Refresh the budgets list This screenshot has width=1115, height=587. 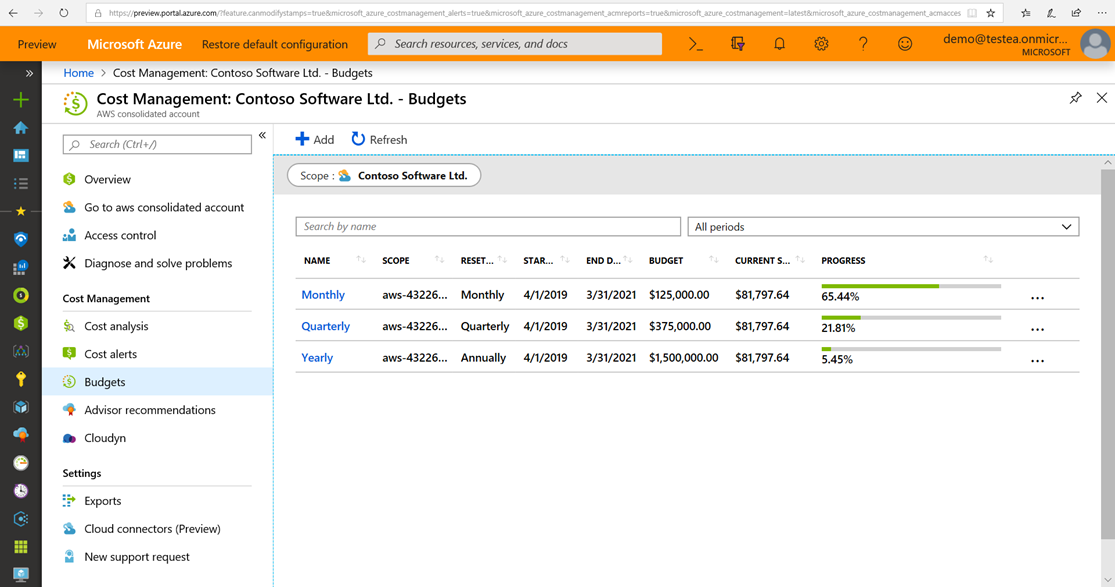coord(379,139)
